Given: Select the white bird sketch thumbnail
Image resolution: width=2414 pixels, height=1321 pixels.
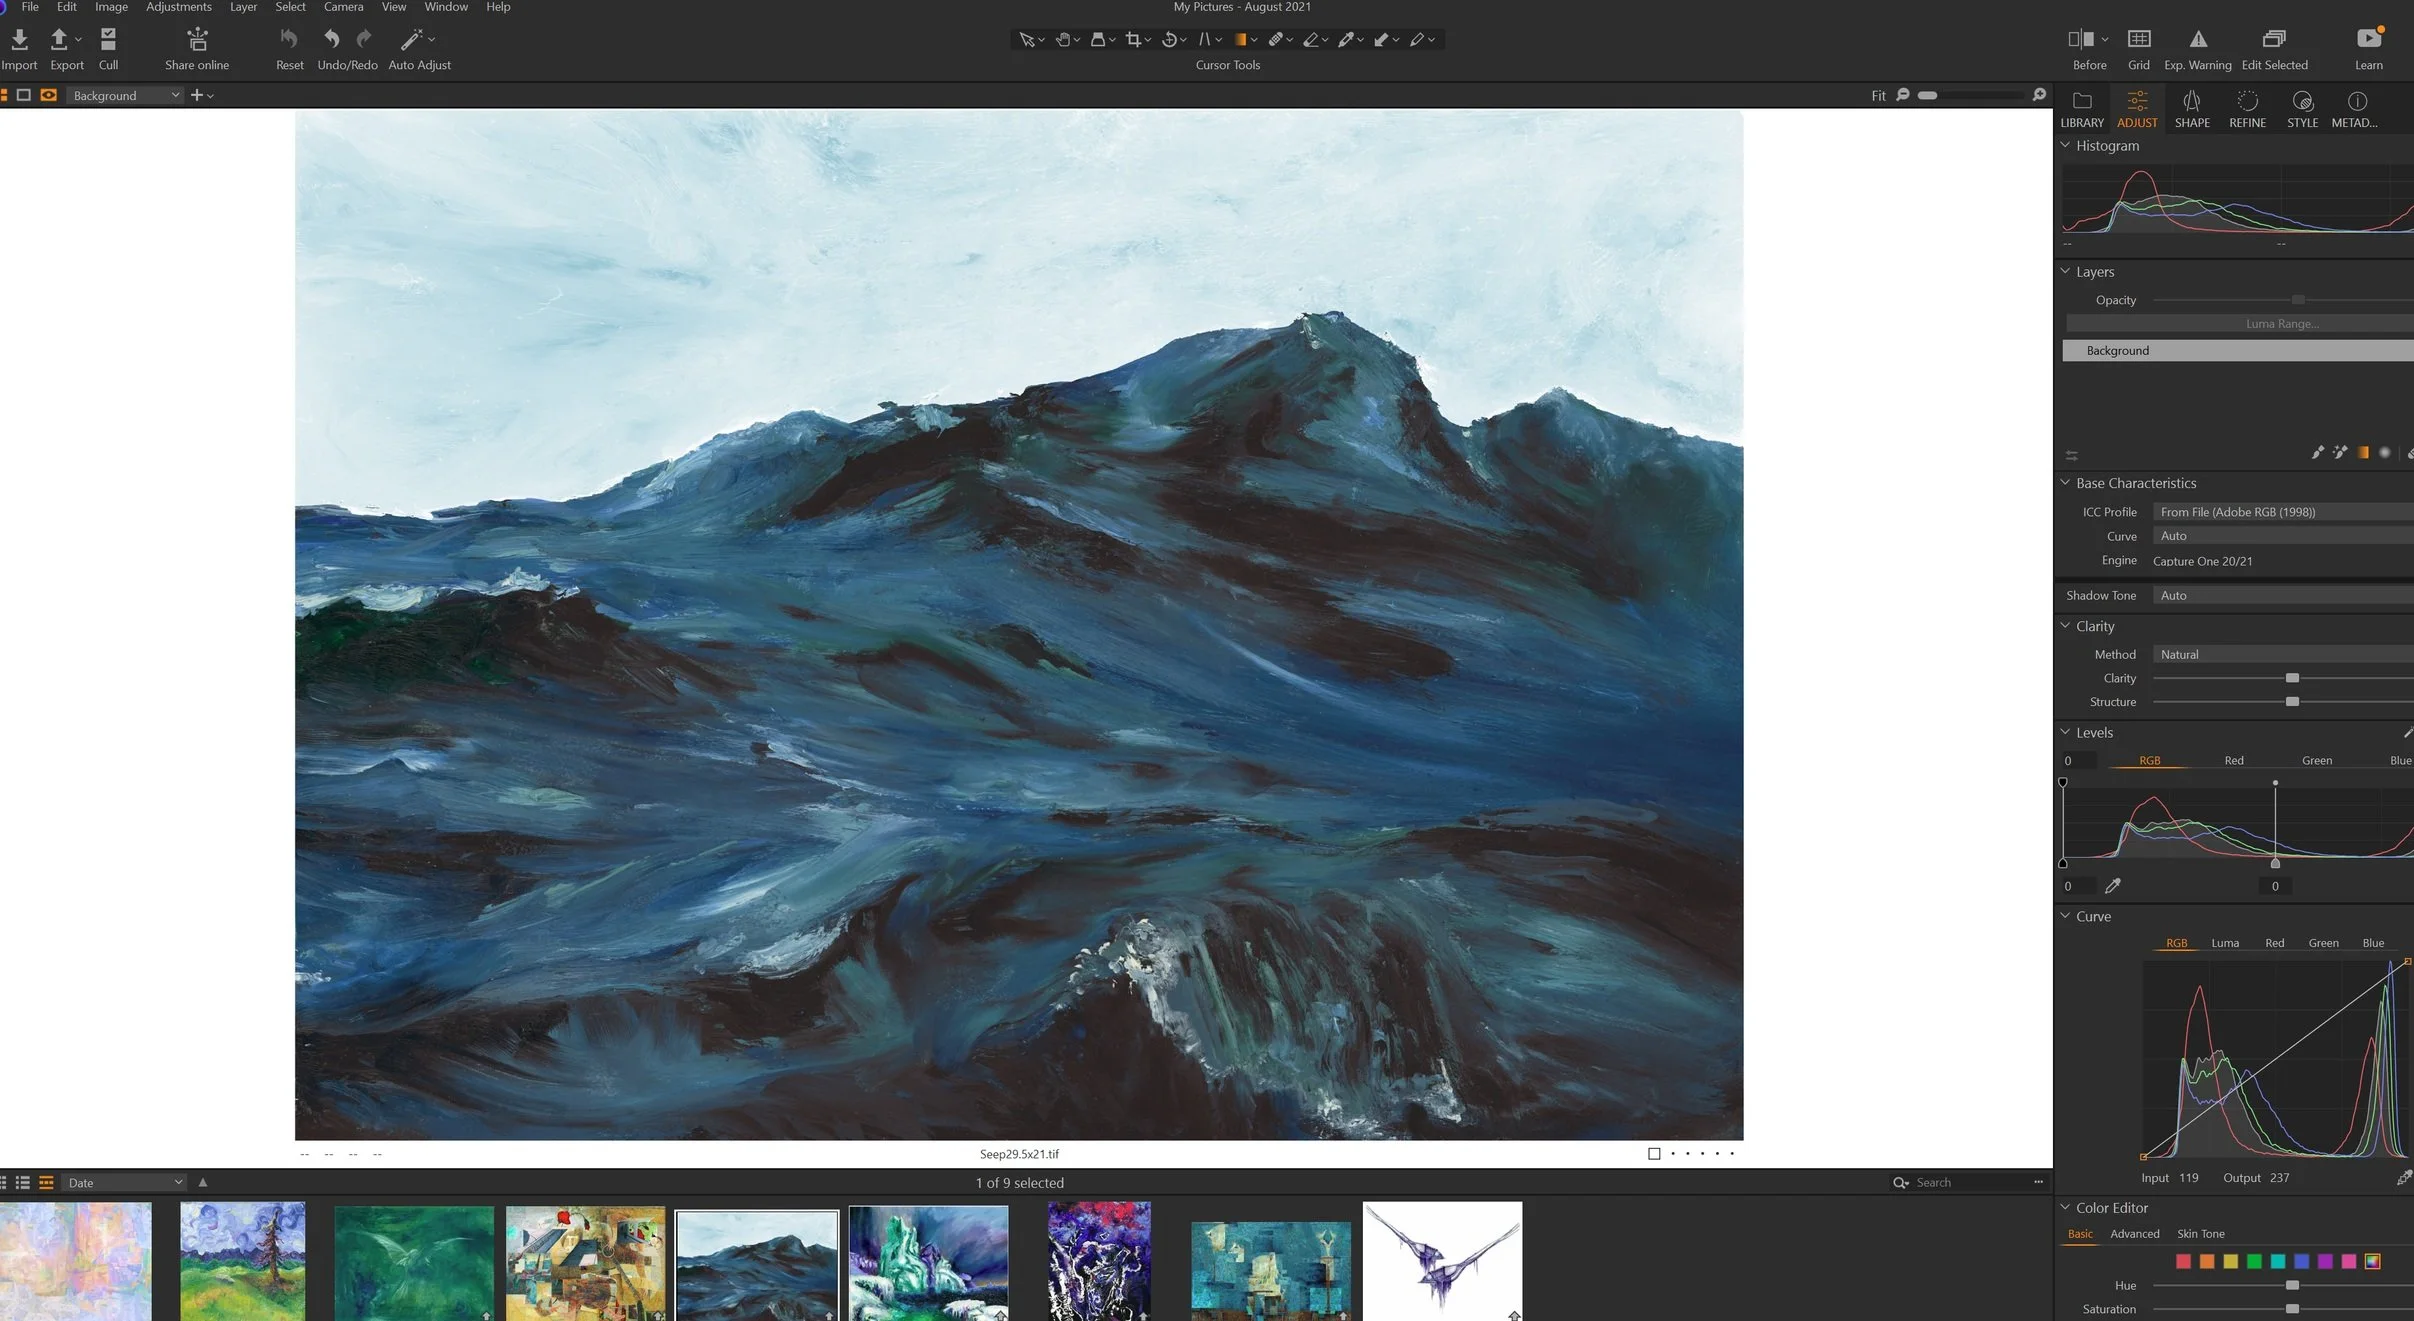Looking at the screenshot, I should [x=1442, y=1260].
